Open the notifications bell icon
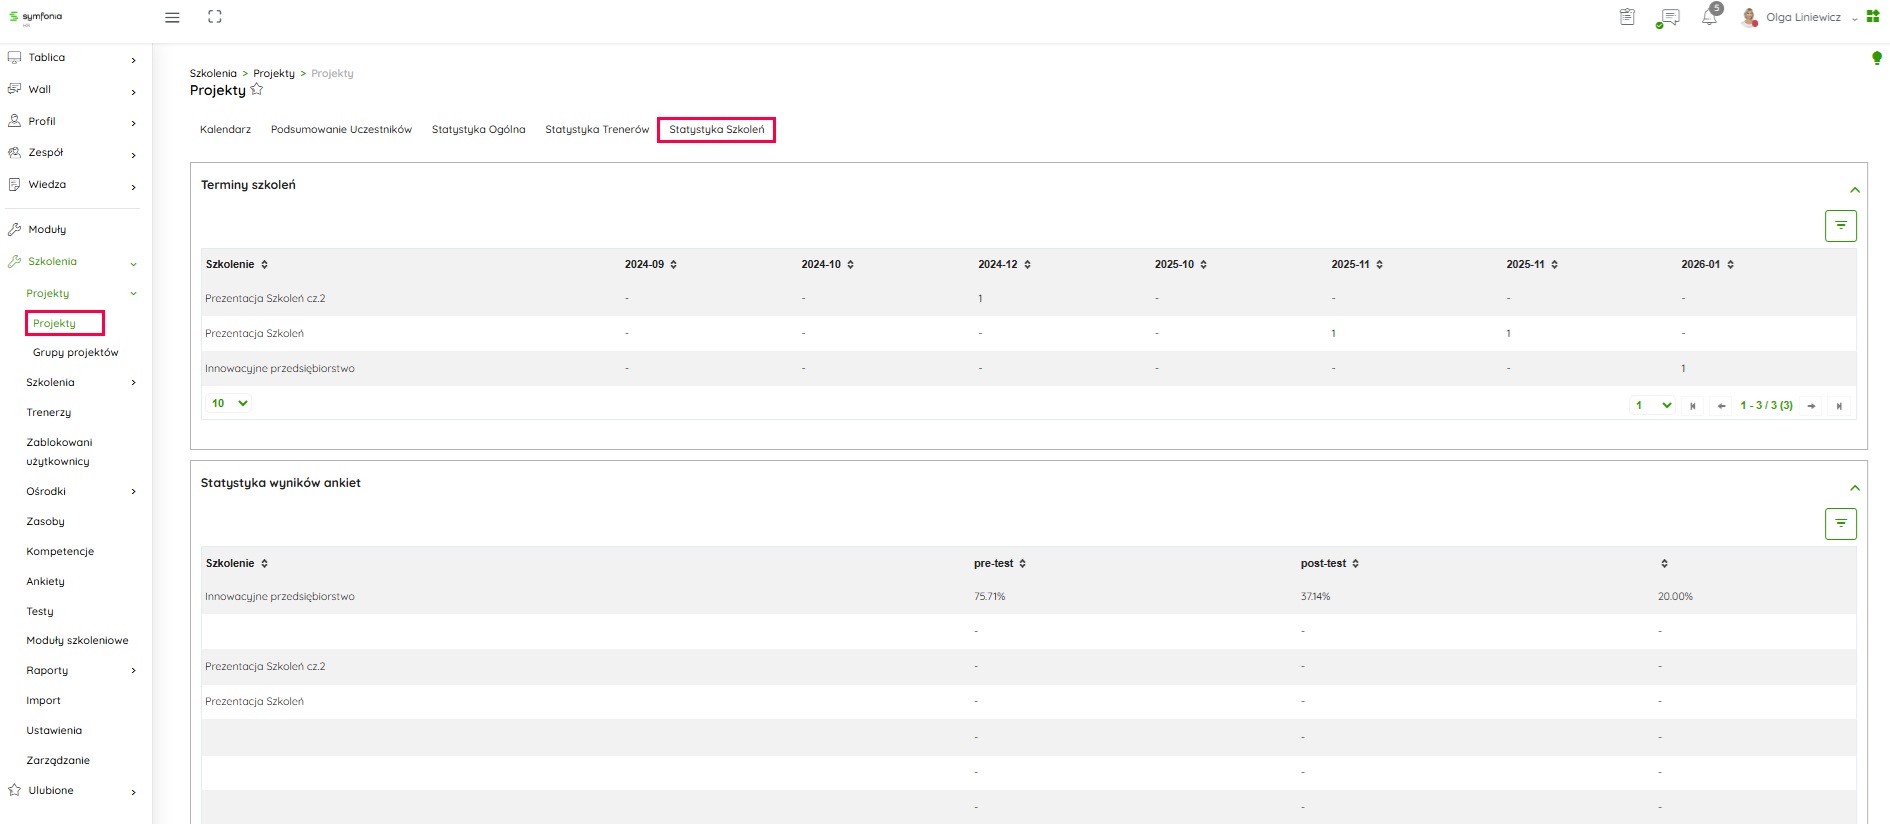This screenshot has height=824, width=1890. click(1709, 18)
